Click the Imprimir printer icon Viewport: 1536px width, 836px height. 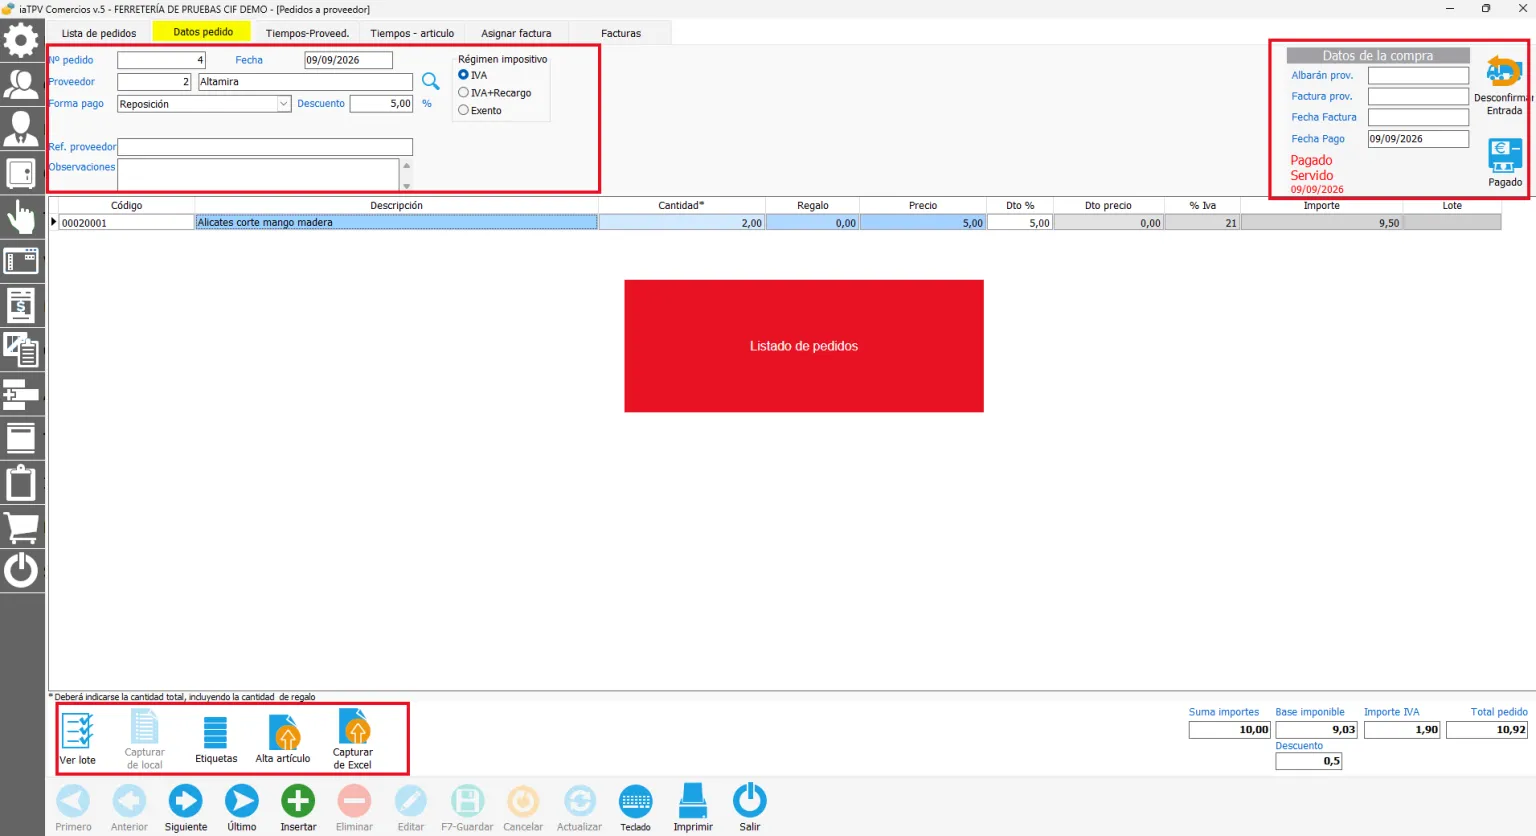693,808
